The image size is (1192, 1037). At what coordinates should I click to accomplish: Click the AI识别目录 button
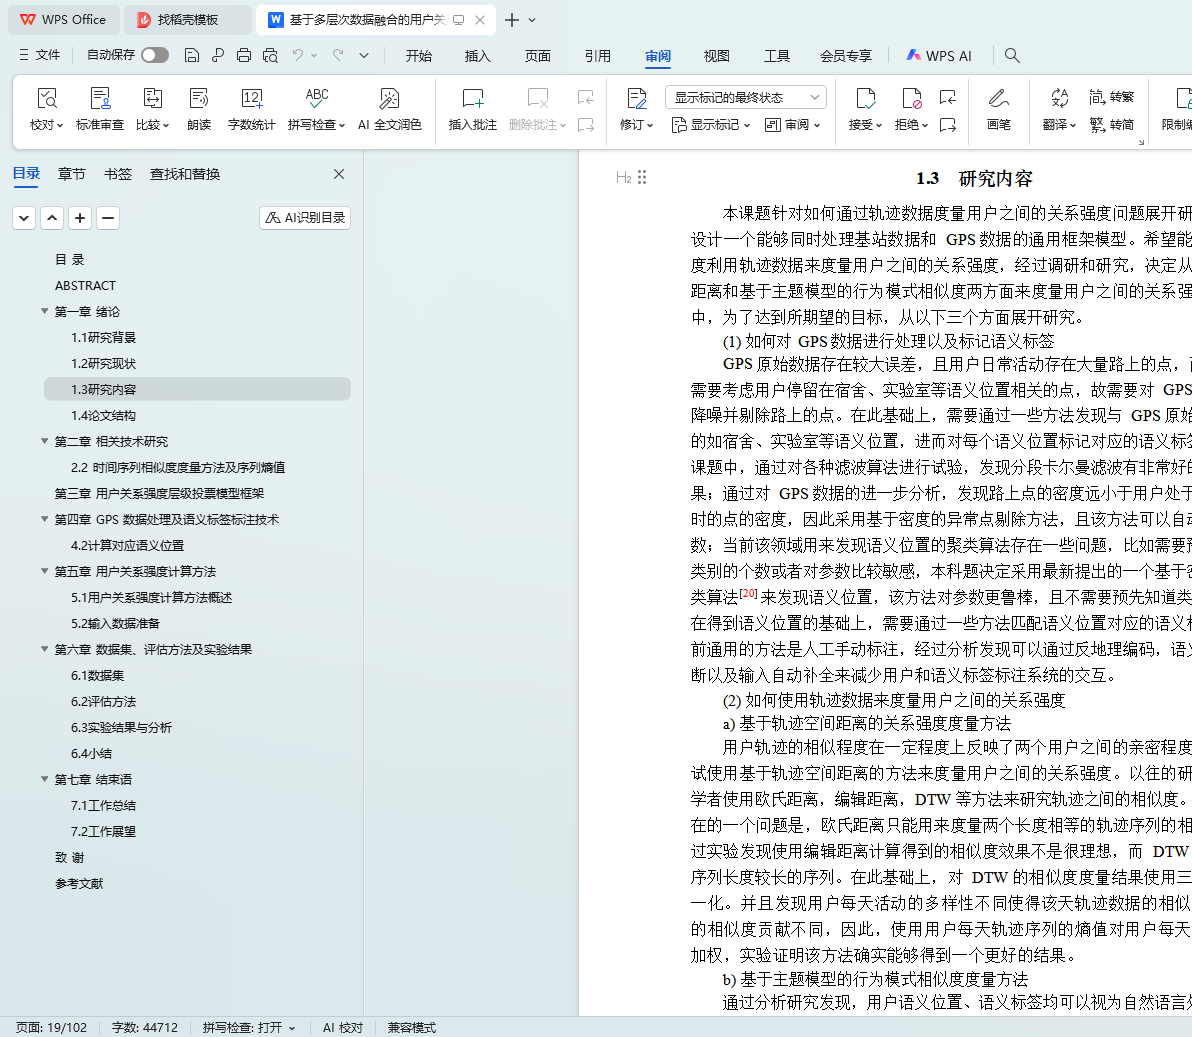pos(305,218)
